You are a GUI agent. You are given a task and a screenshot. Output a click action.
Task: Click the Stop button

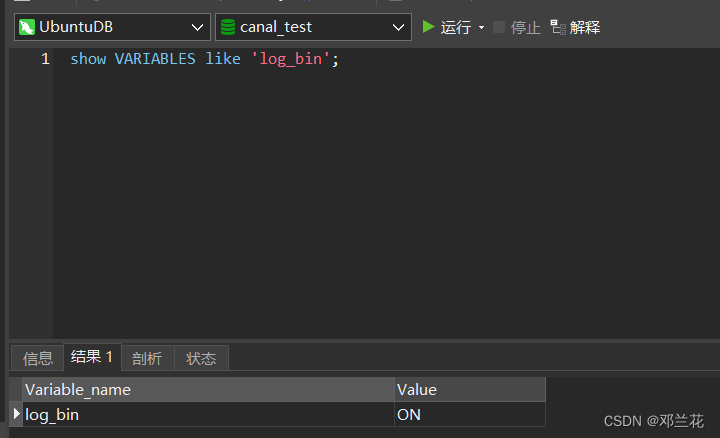(x=517, y=28)
